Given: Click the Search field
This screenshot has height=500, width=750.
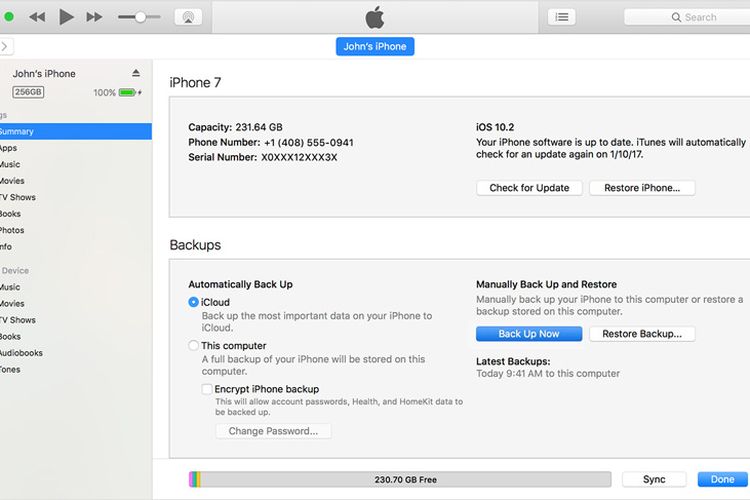Looking at the screenshot, I should tap(687, 17).
